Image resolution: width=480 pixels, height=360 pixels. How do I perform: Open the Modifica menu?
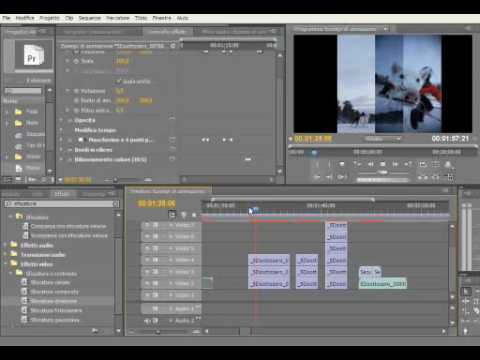[x=25, y=18]
